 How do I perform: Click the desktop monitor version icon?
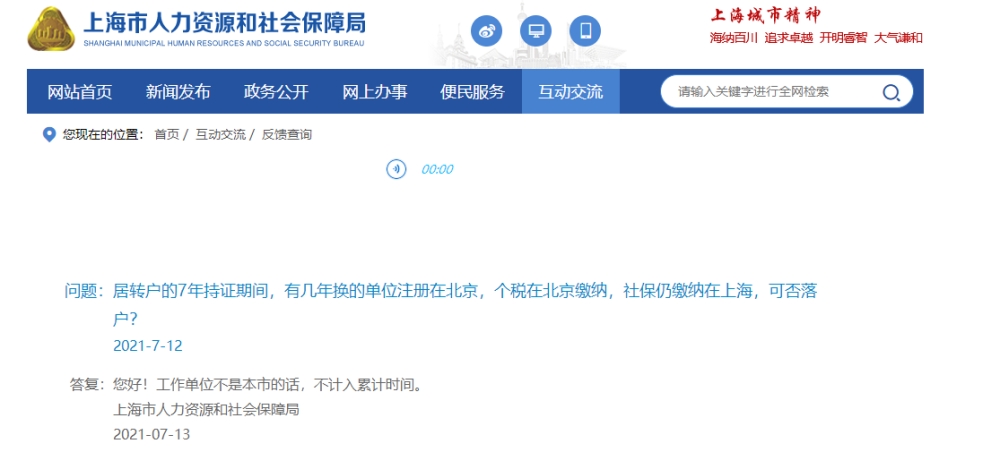click(x=536, y=31)
